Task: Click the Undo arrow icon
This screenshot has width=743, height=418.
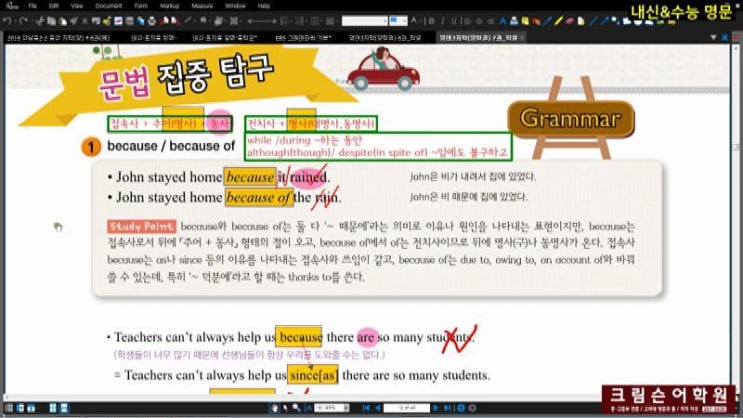Action: 7,21
